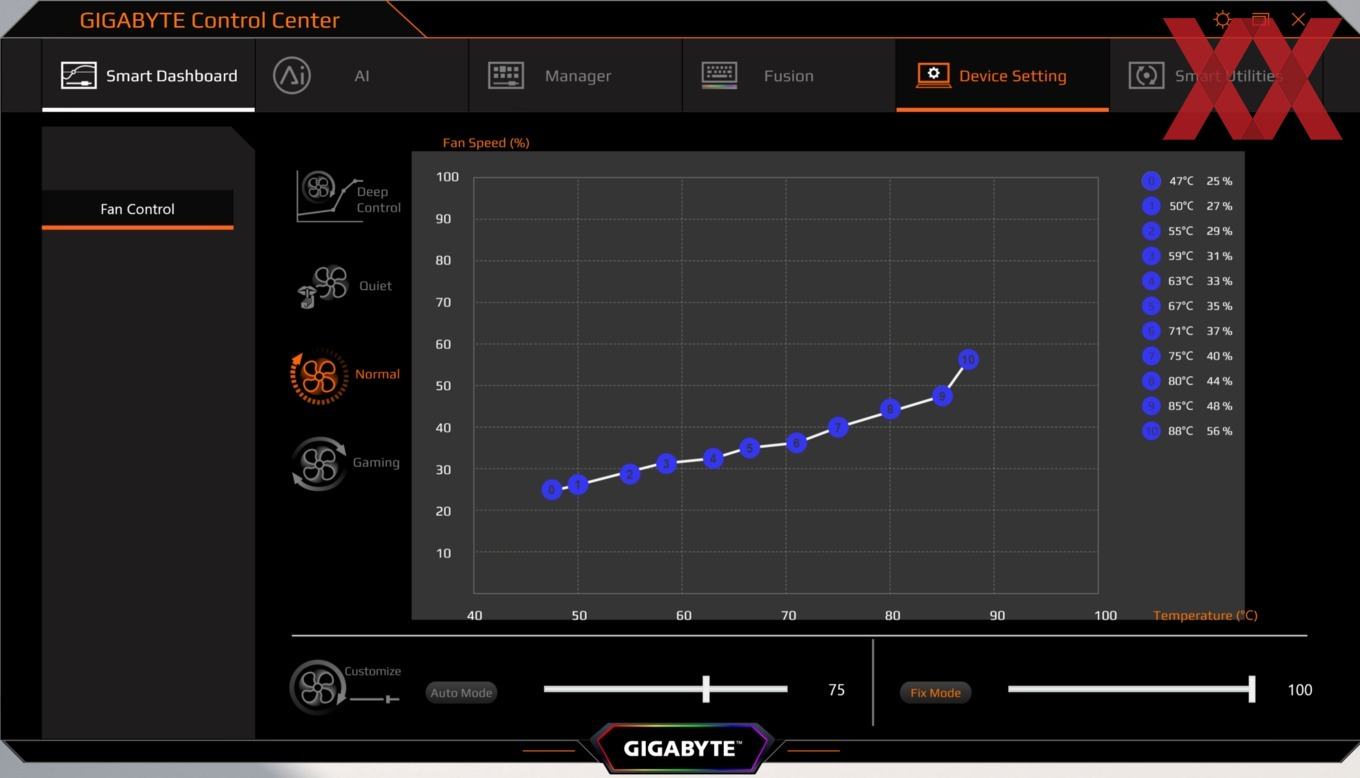Click legend row 85°C 48 %

1187,406
